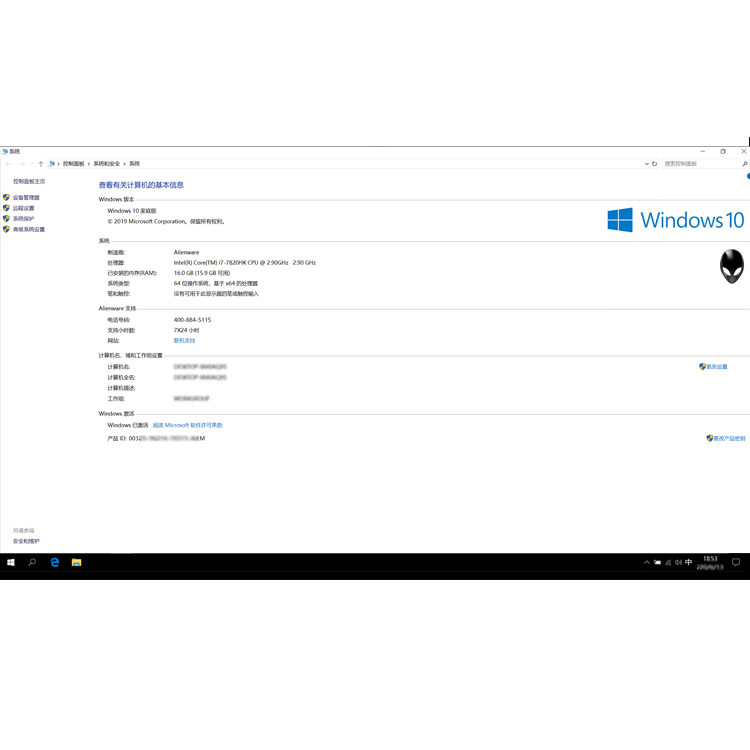This screenshot has width=750, height=750.
Task: Go up one level arrow
Action: pos(41,164)
